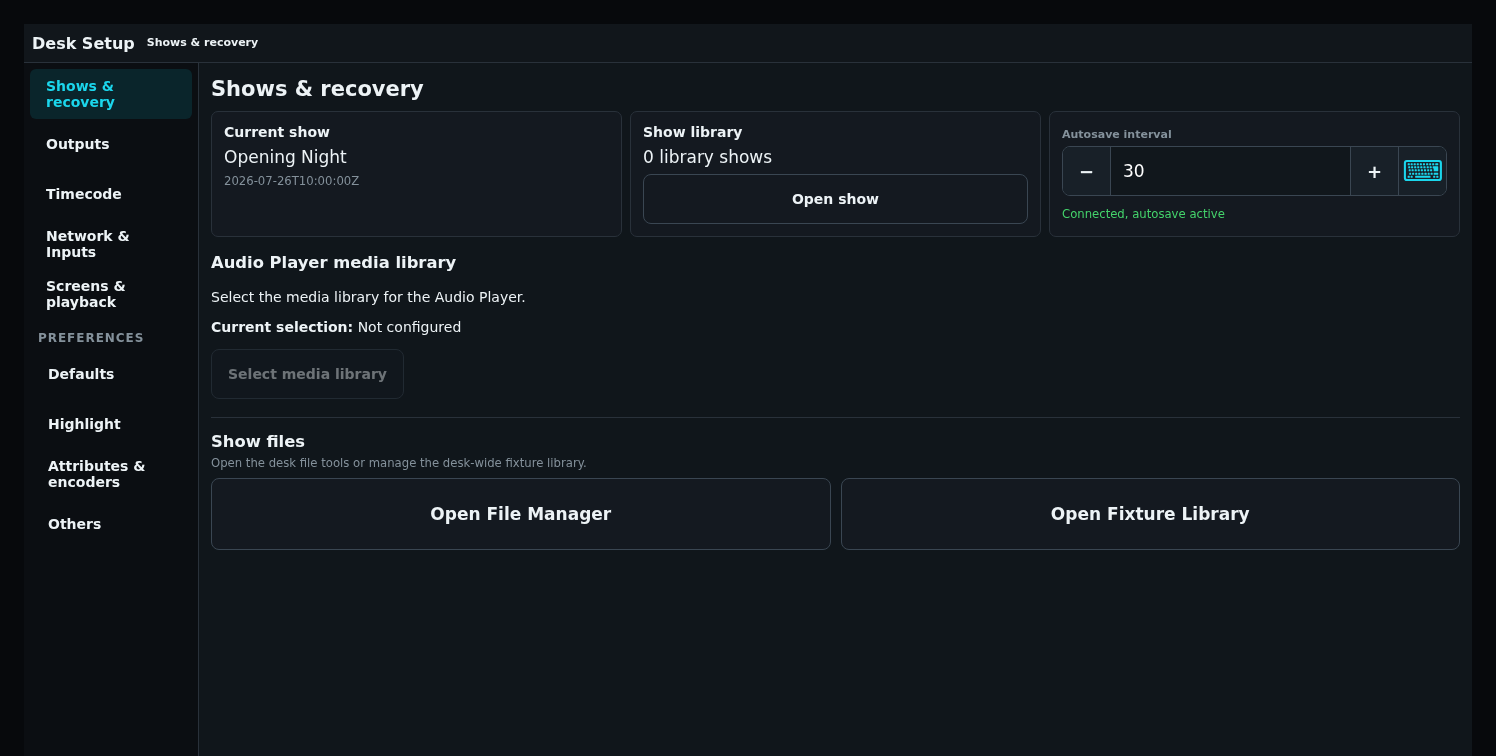Click the Show files heading
1496x756 pixels.
(x=258, y=441)
